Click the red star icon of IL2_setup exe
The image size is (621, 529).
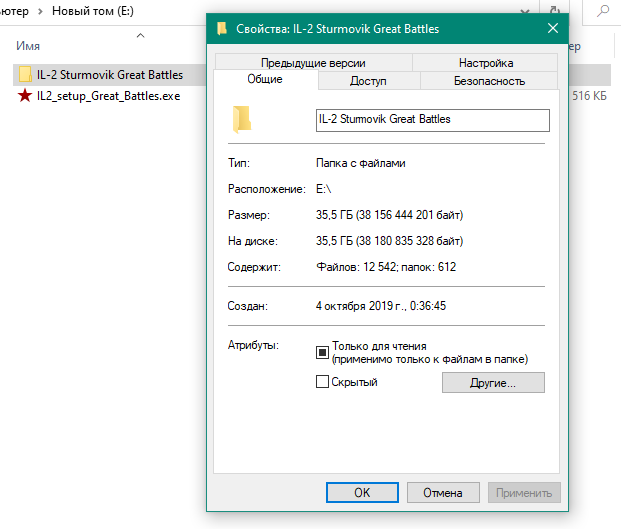(25, 95)
